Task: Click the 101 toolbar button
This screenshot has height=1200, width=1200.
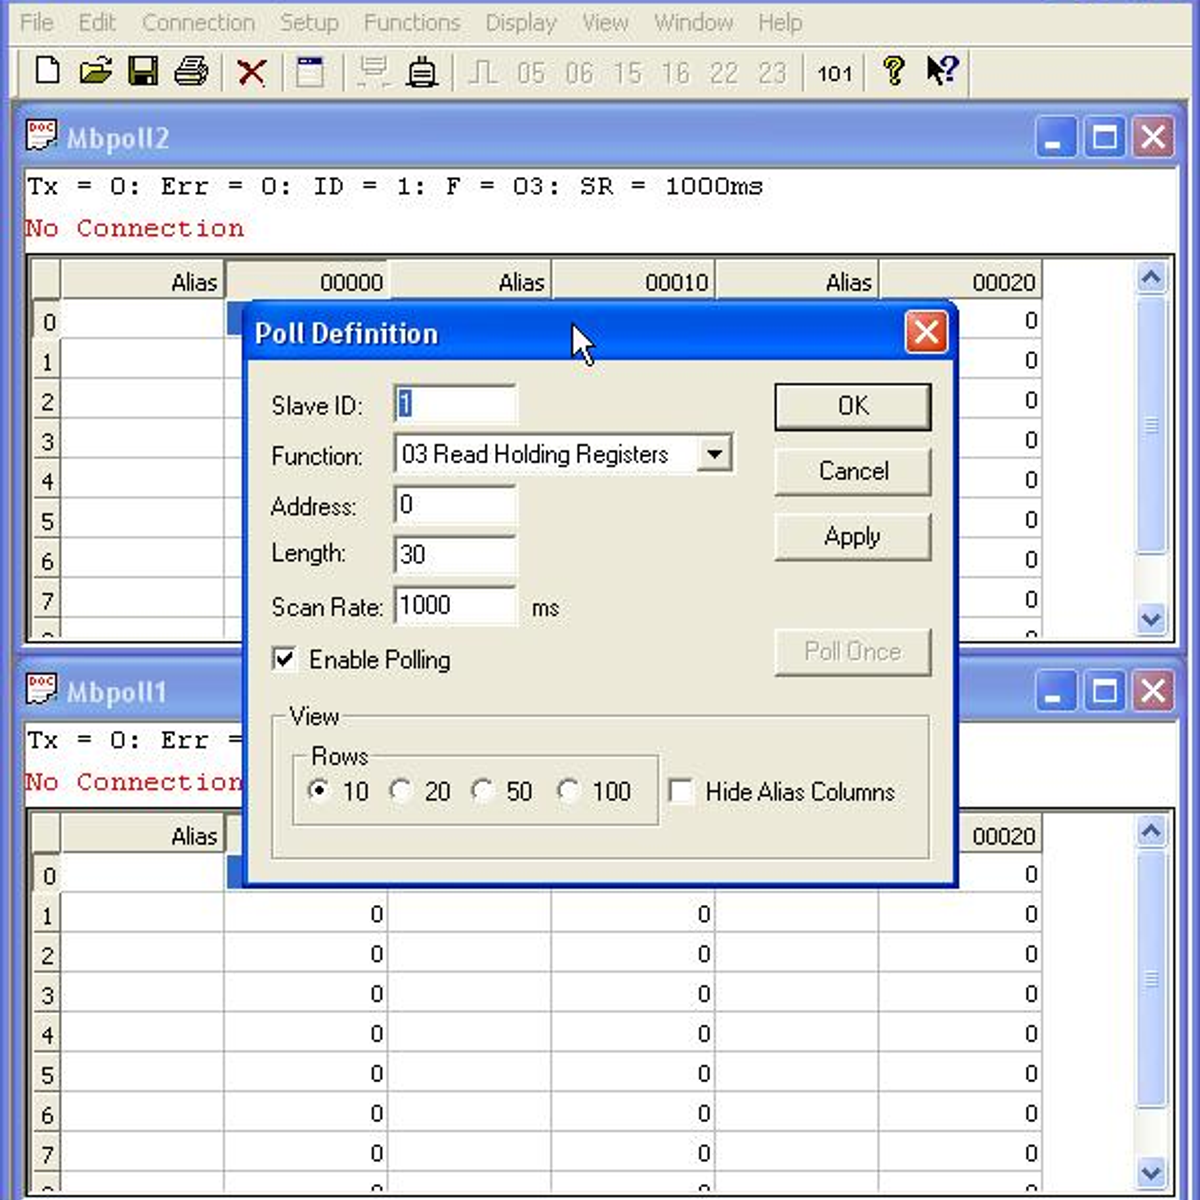Action: pyautogui.click(x=834, y=73)
